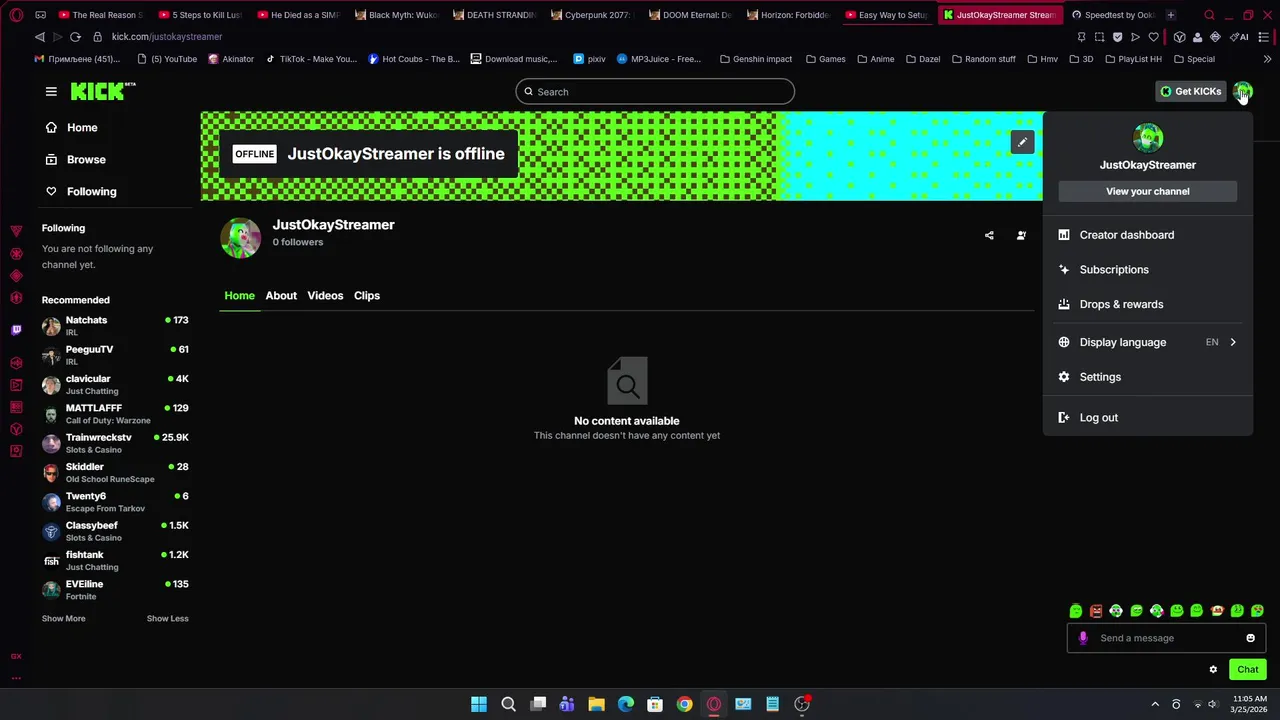Click the address bar URL kick.com/justokaystreamer
1280x720 pixels.
point(167,37)
